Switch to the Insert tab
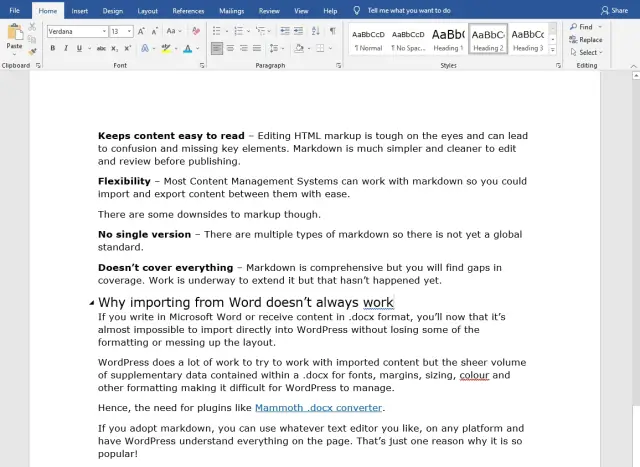 pyautogui.click(x=80, y=11)
